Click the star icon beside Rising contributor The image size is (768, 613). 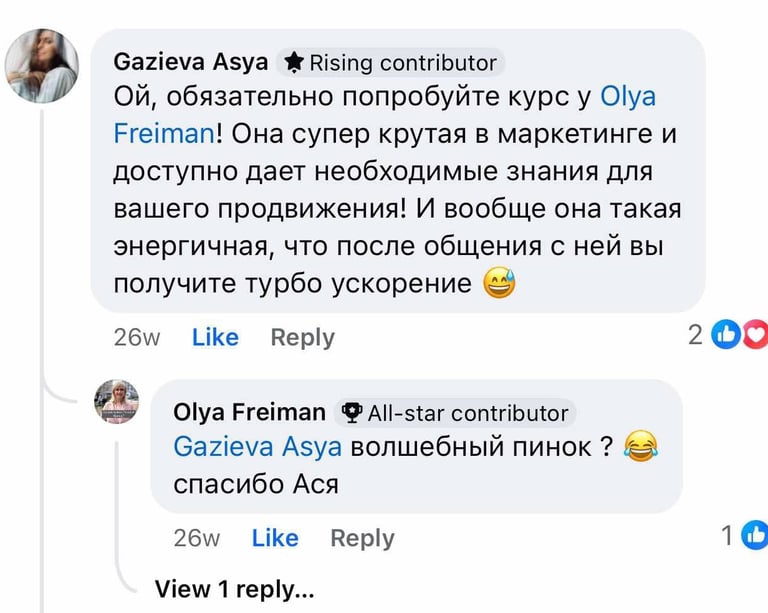(294, 63)
